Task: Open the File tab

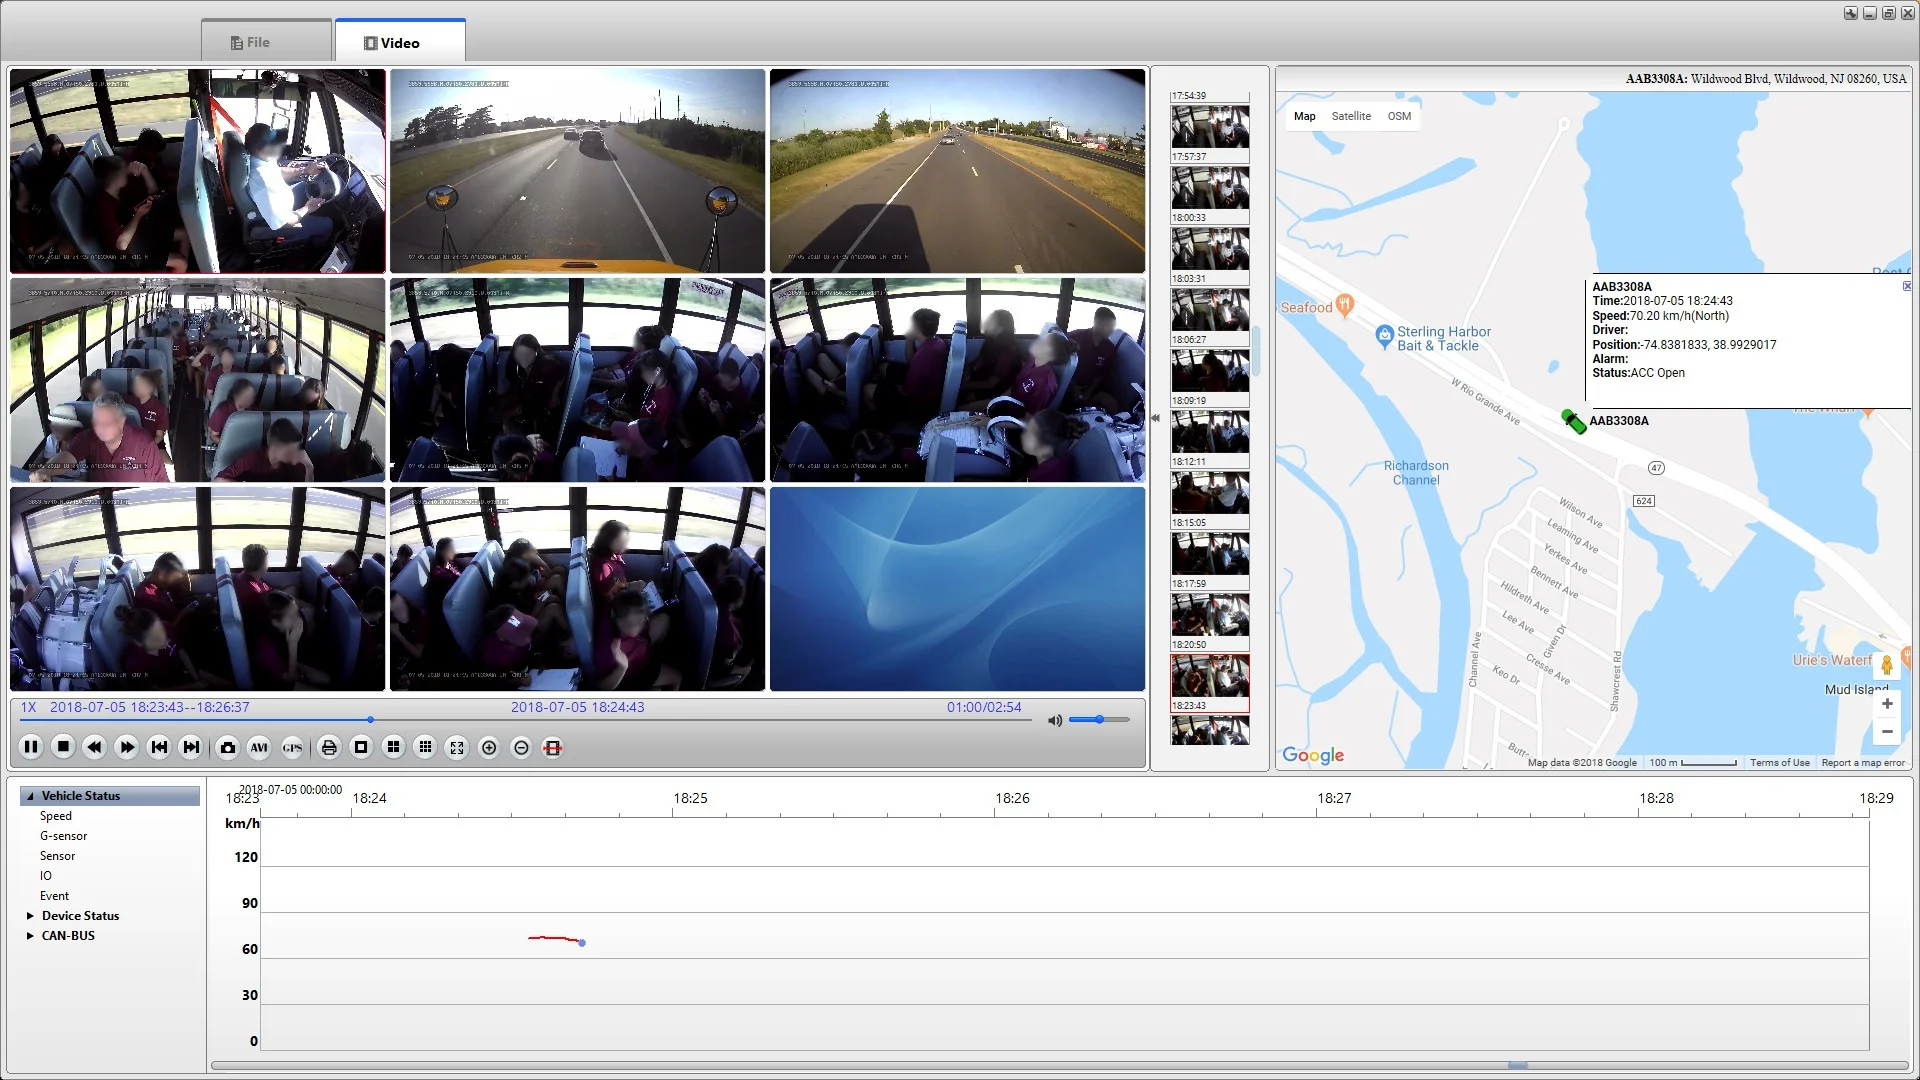Action: 266,42
